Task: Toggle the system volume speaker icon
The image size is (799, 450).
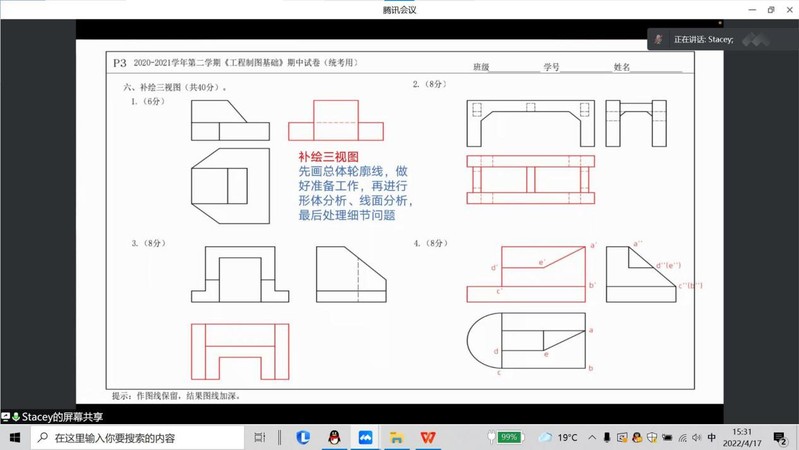Action: tap(696, 438)
